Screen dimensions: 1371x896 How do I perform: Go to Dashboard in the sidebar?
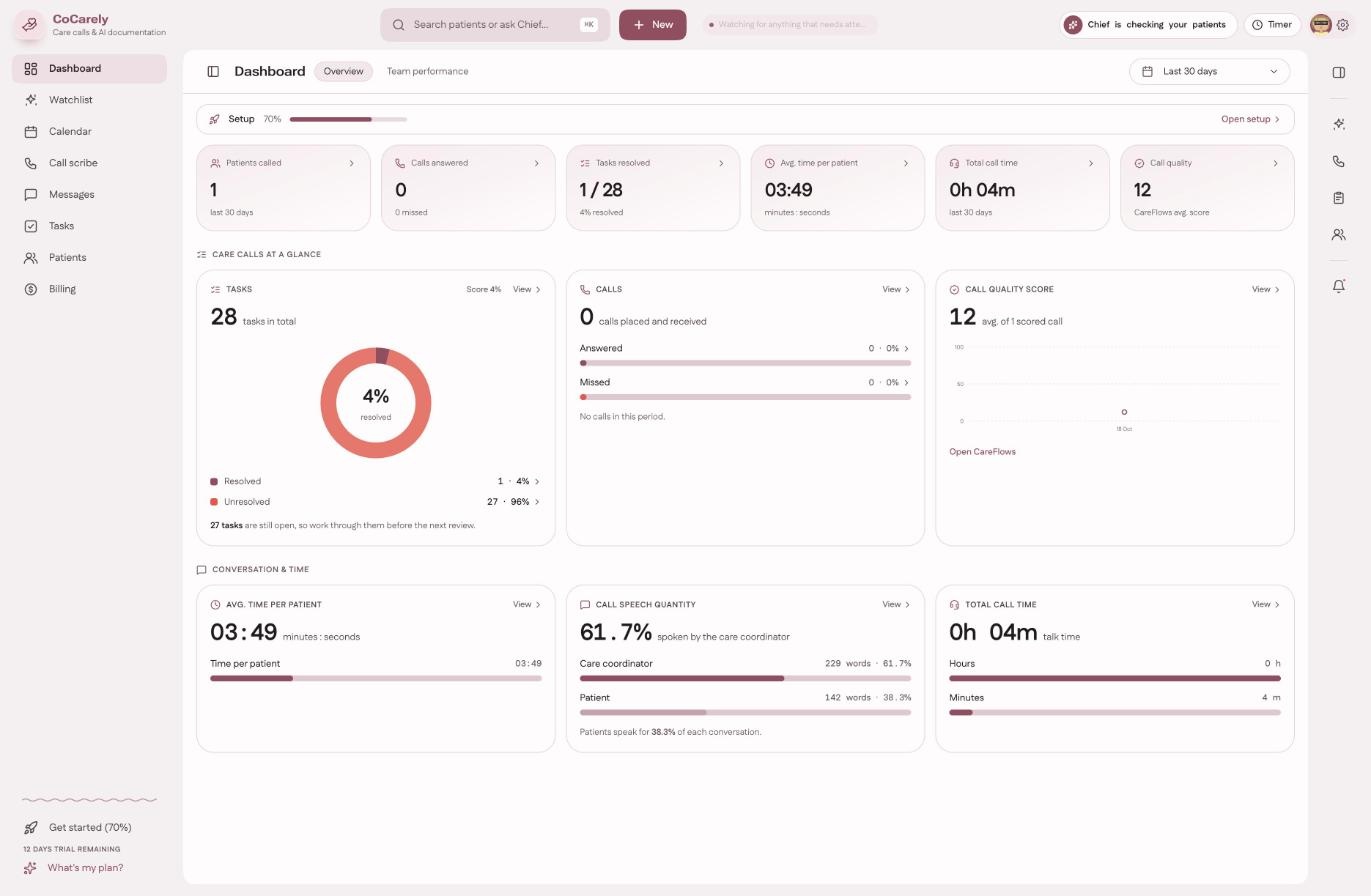89,69
